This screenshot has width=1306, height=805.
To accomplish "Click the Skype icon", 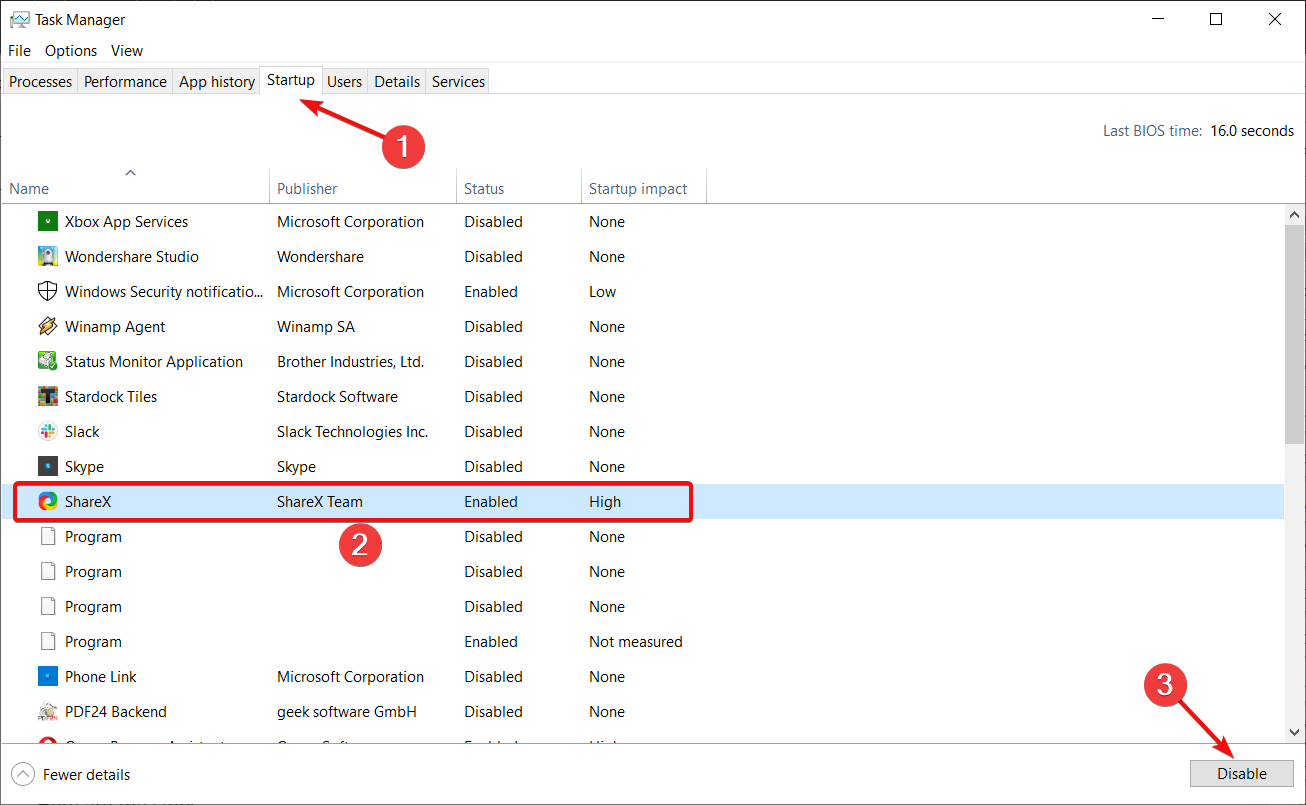I will pos(48,467).
